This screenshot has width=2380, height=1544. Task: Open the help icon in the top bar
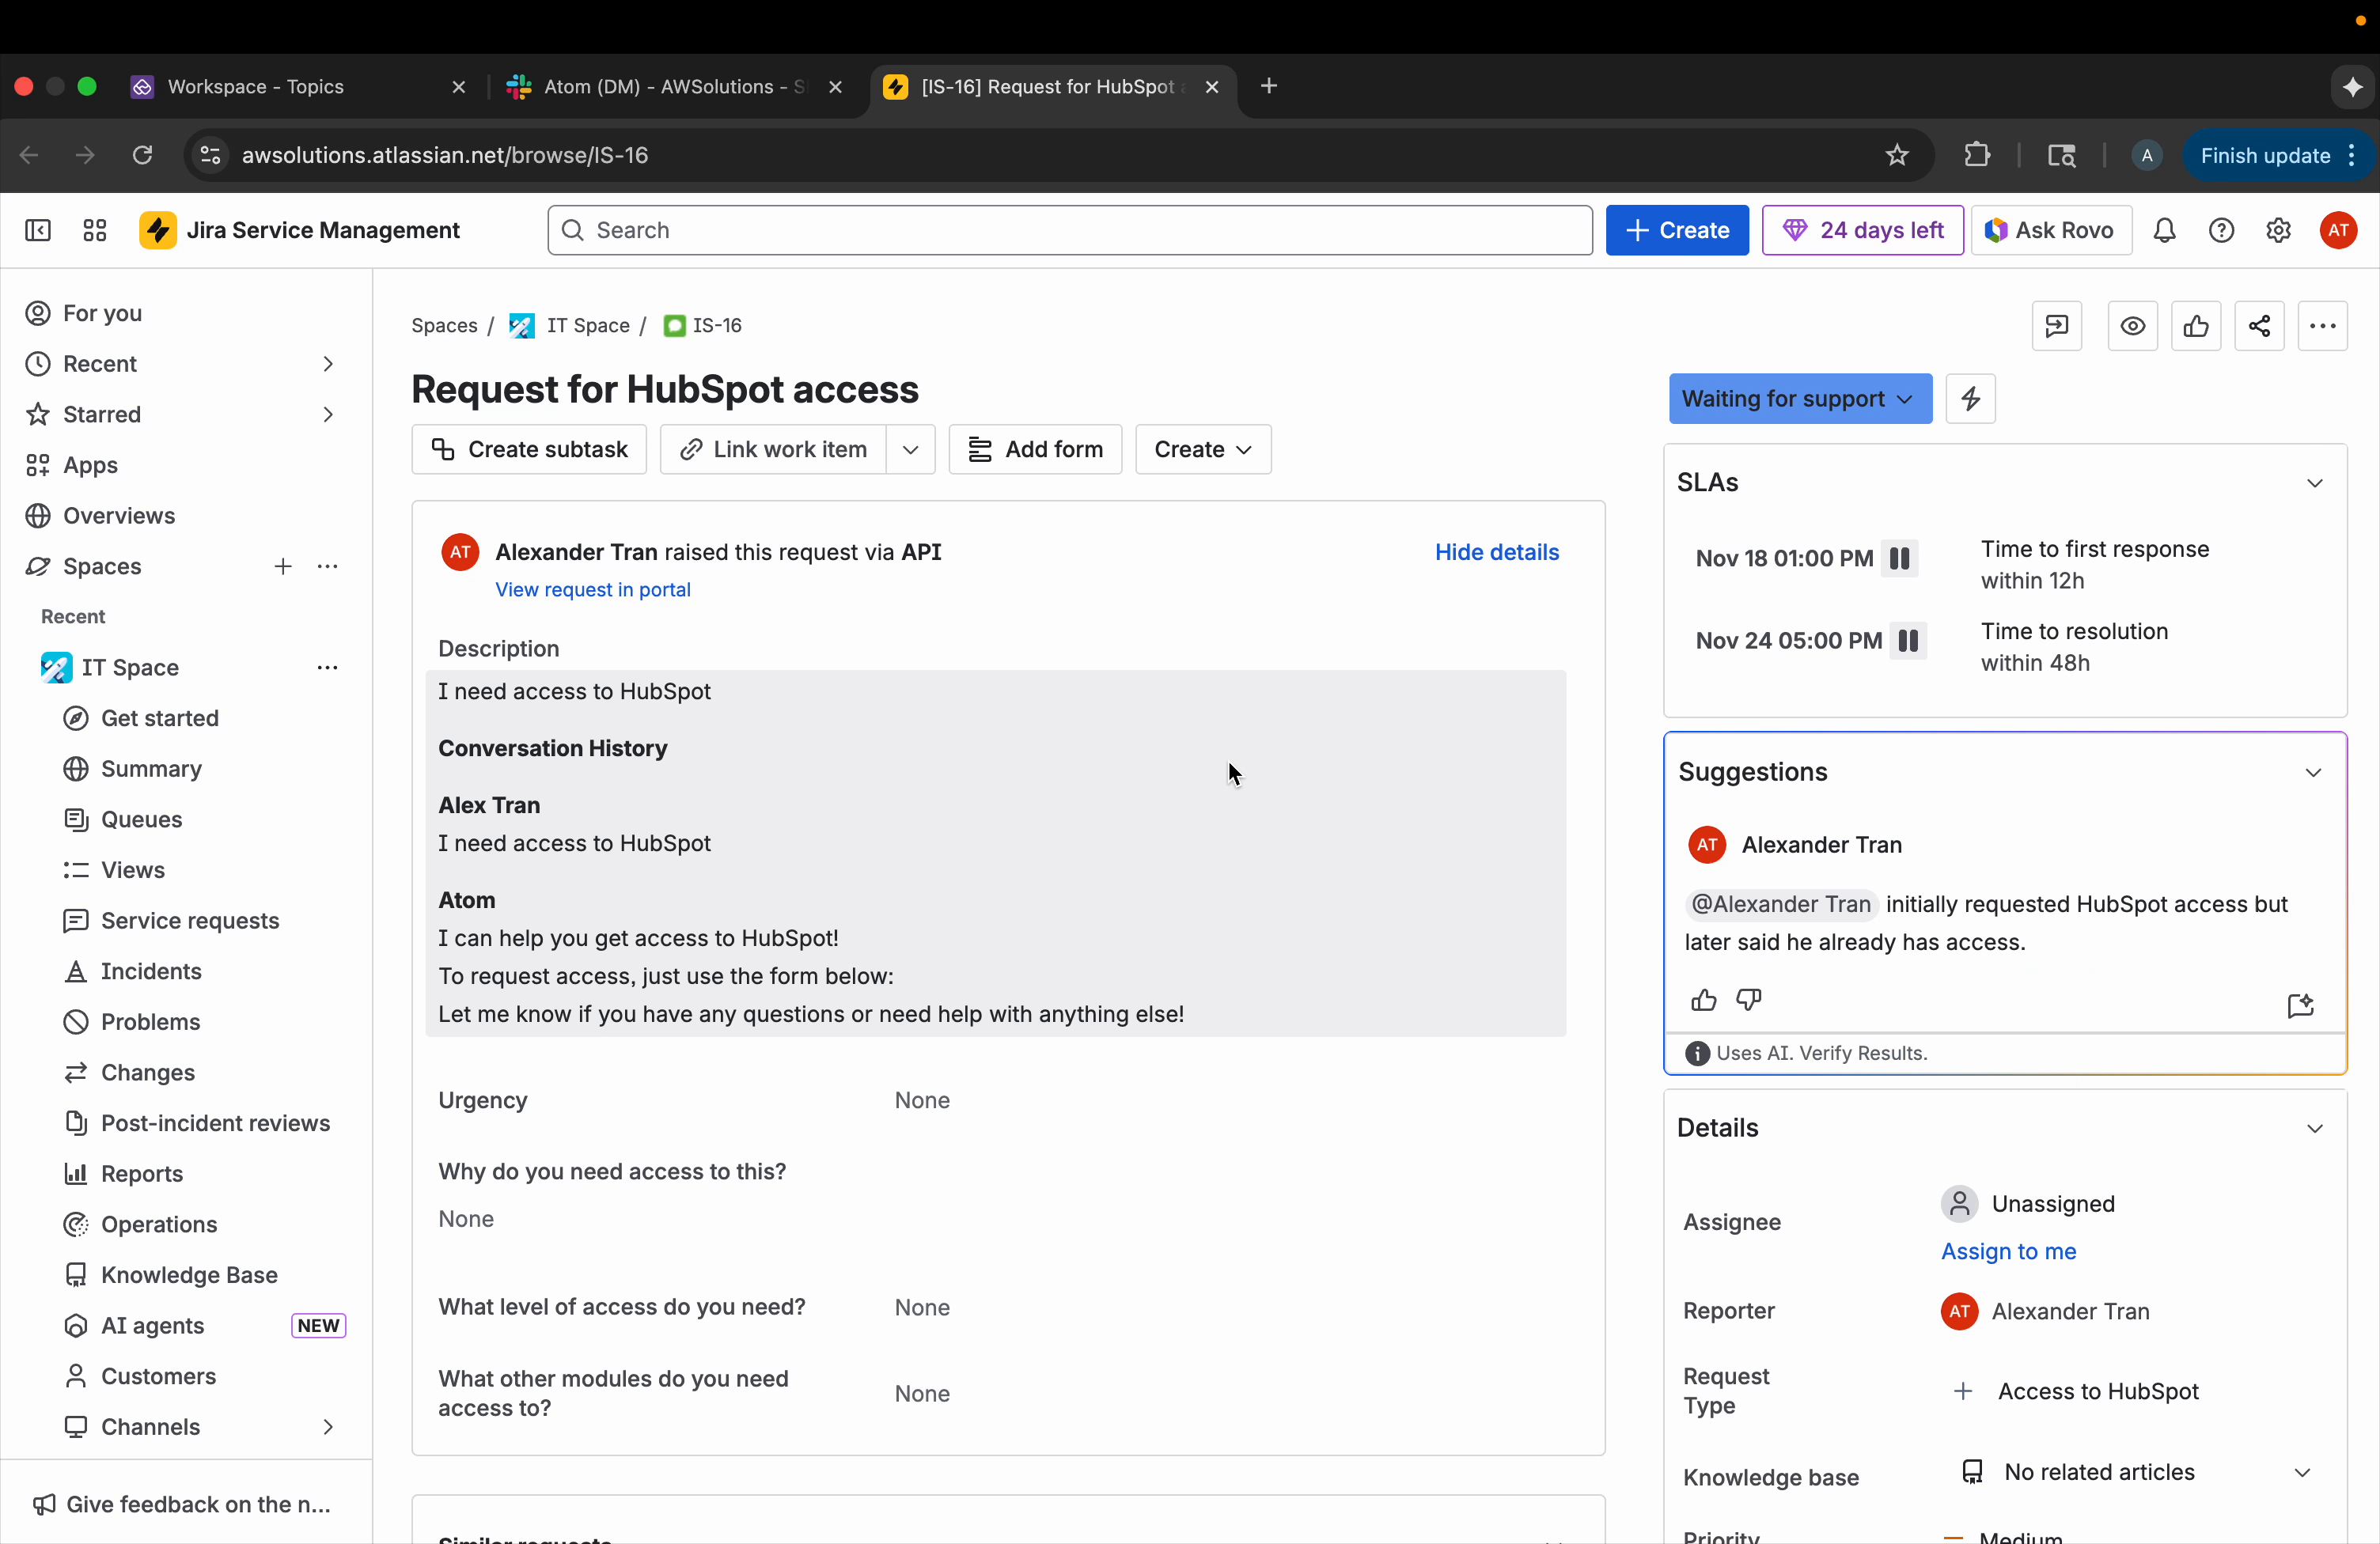tap(2221, 230)
